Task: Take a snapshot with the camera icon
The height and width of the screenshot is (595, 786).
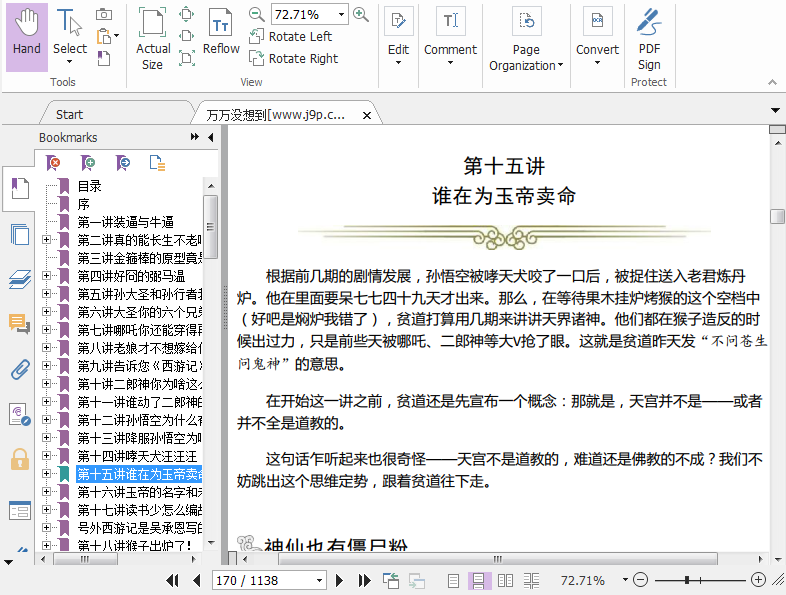Action: [104, 15]
